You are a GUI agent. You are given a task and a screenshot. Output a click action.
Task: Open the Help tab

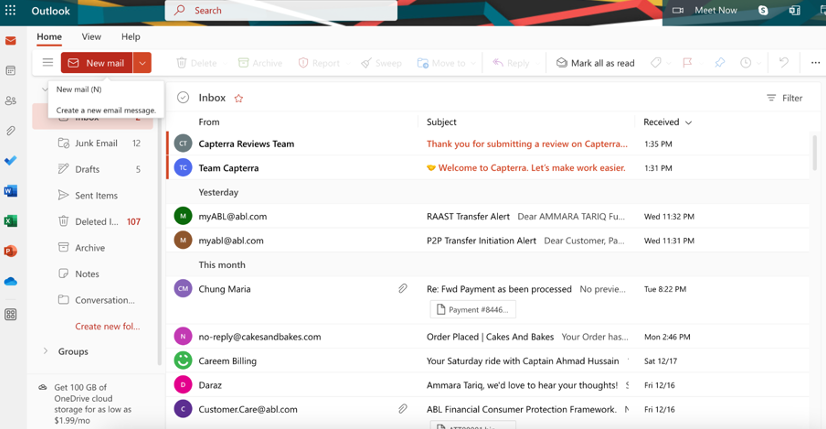coord(130,37)
